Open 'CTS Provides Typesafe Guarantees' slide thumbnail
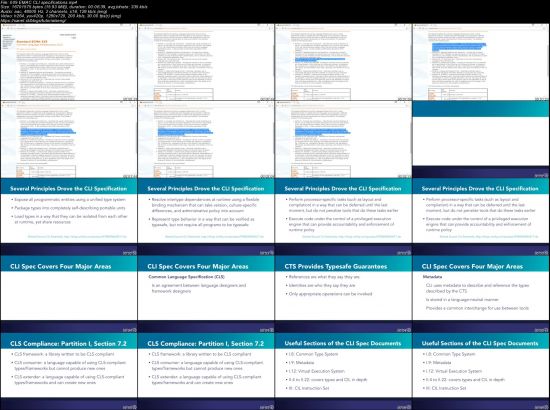 [x=343, y=295]
